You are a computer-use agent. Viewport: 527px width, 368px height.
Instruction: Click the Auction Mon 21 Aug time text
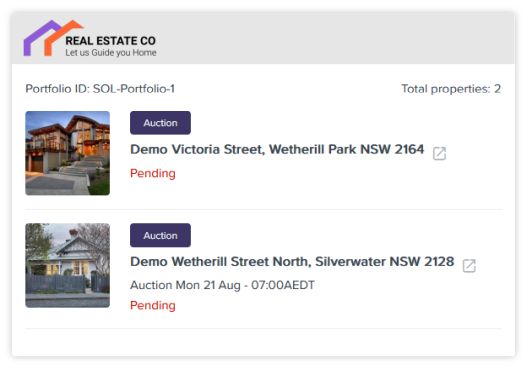[222, 285]
